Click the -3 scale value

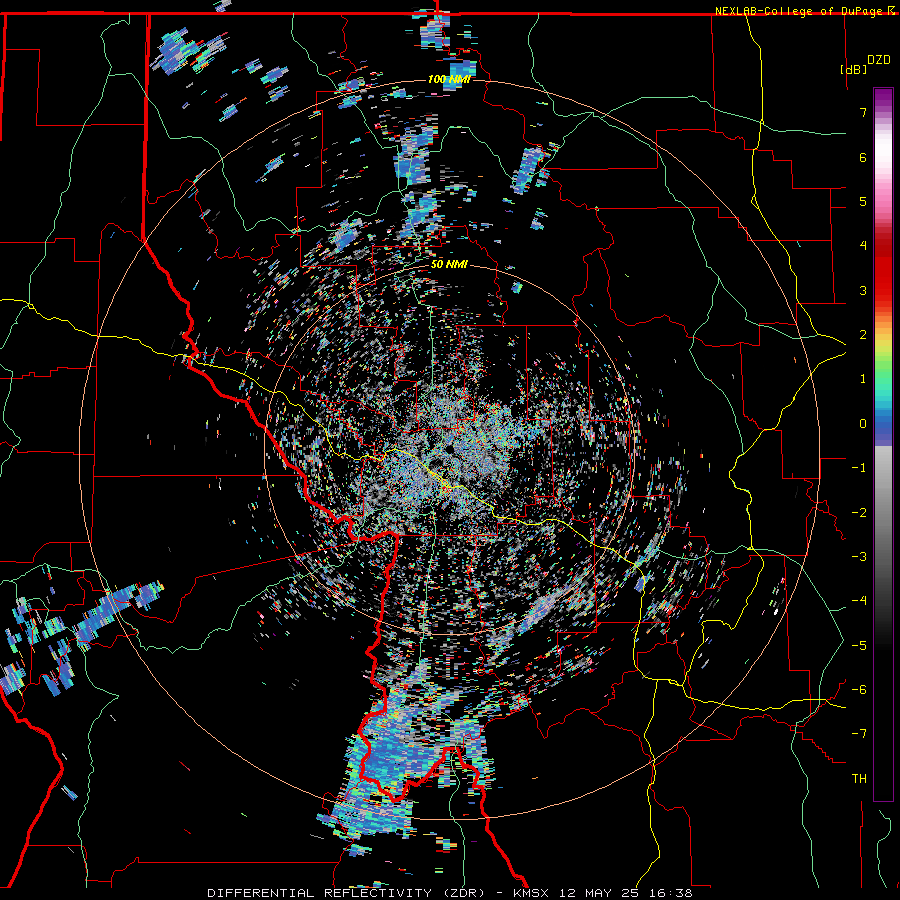859,557
